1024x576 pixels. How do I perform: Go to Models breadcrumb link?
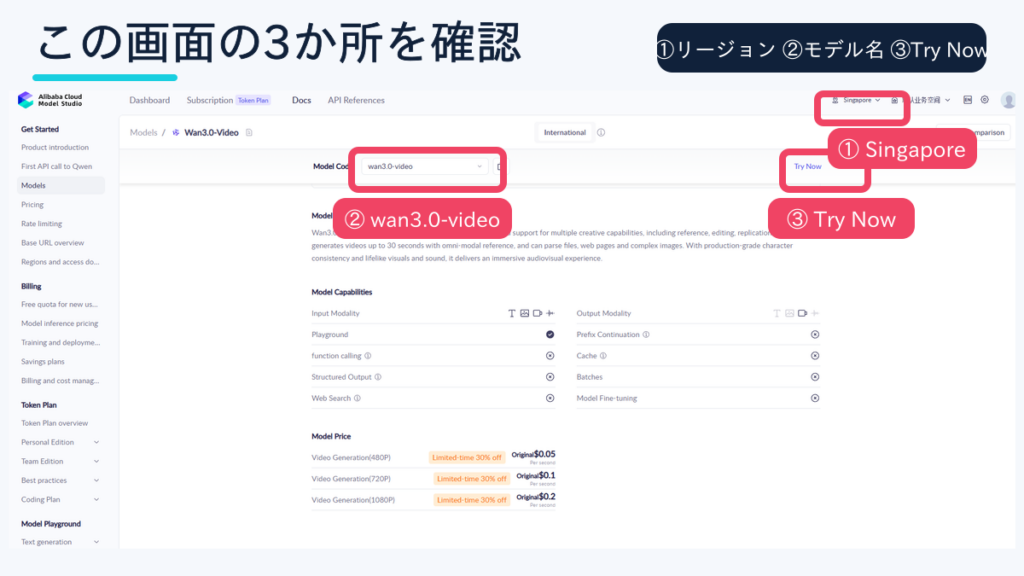(x=143, y=133)
